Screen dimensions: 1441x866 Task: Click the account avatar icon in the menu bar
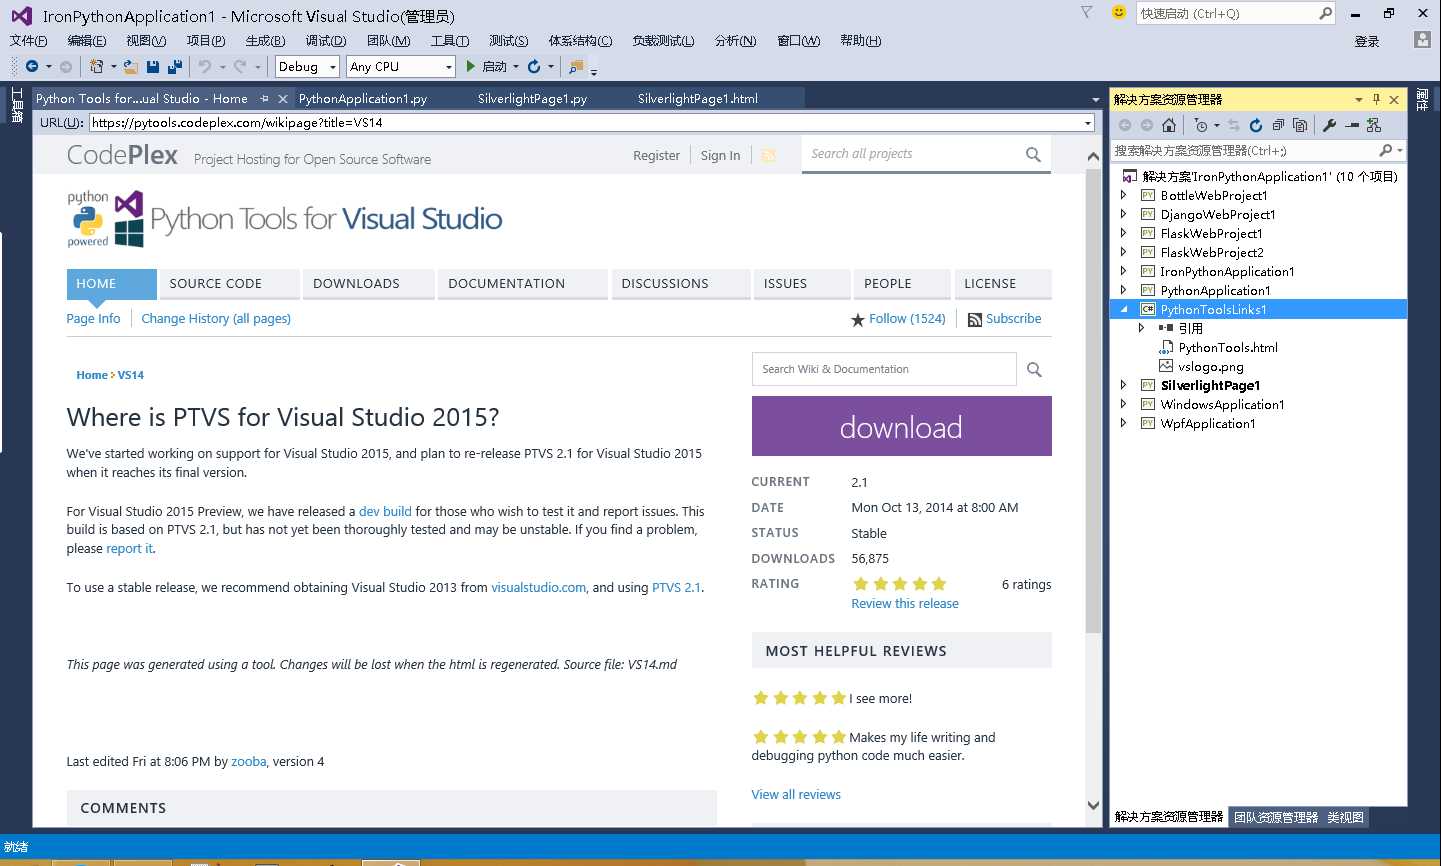click(1422, 40)
